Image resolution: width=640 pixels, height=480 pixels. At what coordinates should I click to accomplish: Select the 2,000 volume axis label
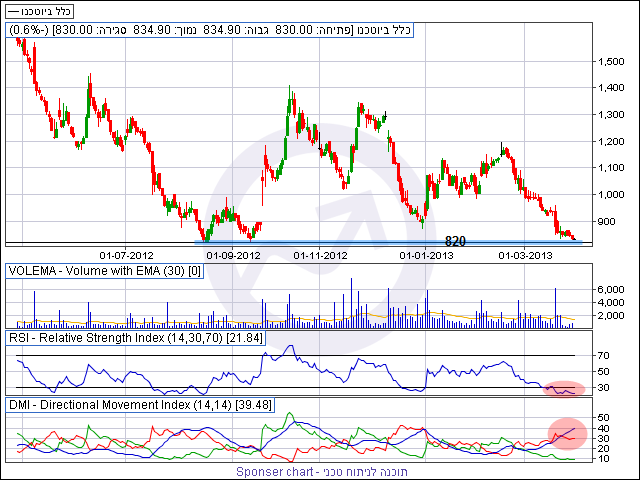[611, 316]
